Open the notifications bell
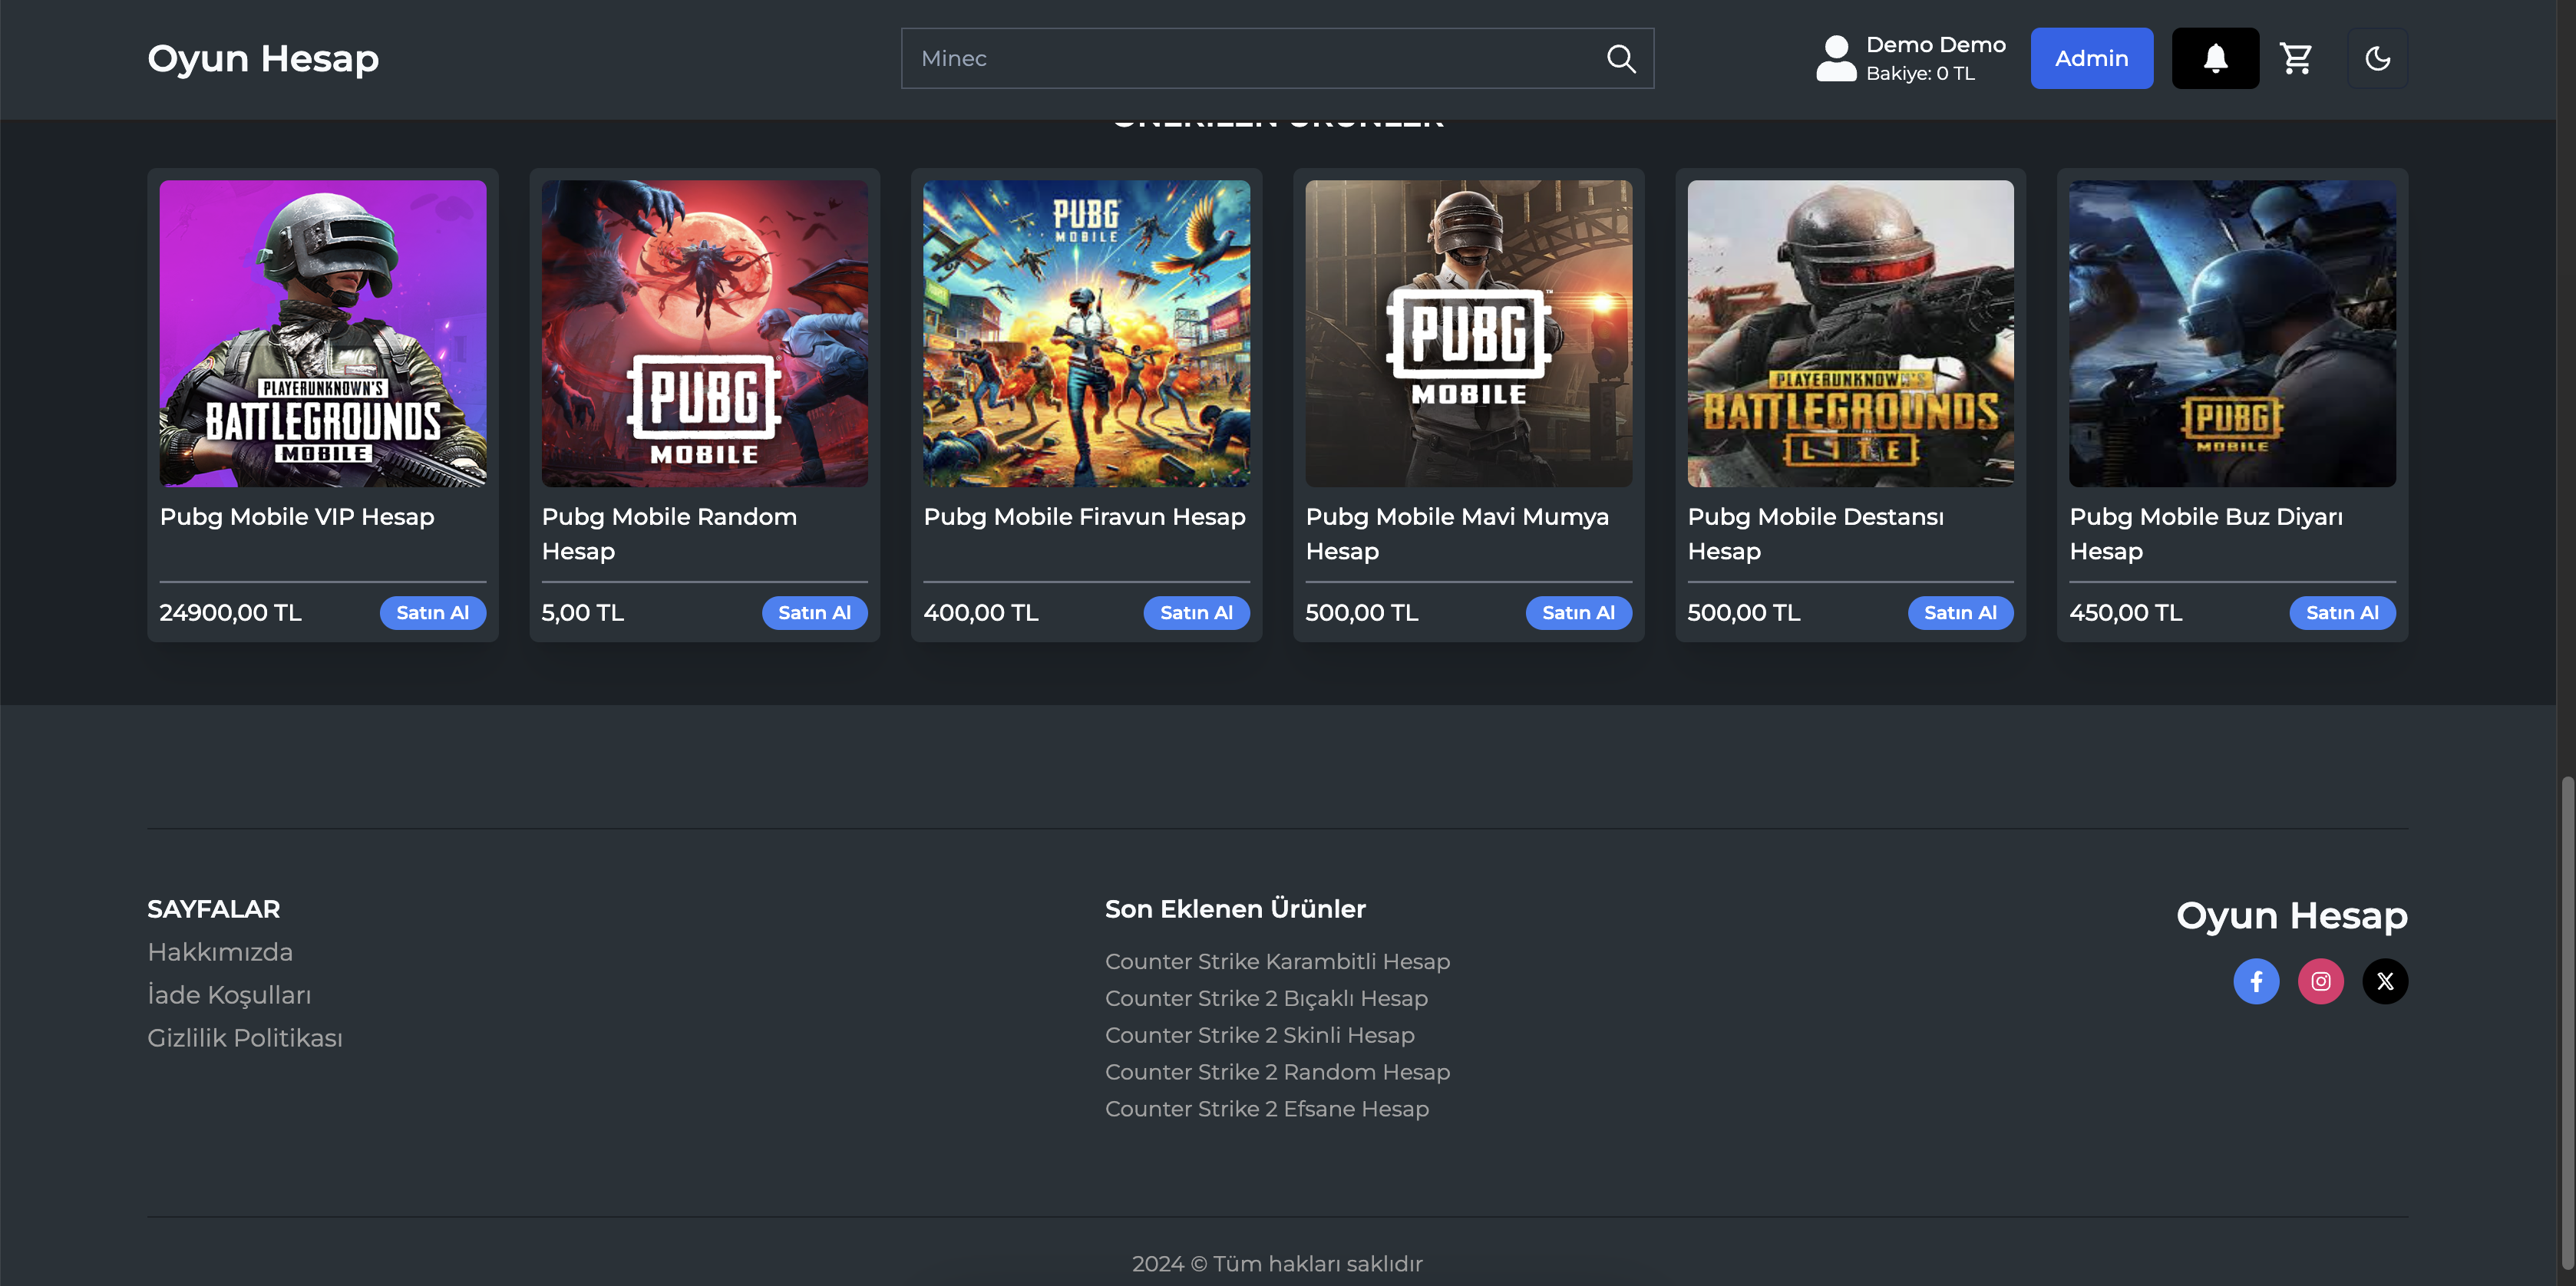Image resolution: width=2576 pixels, height=1286 pixels. click(x=2215, y=58)
